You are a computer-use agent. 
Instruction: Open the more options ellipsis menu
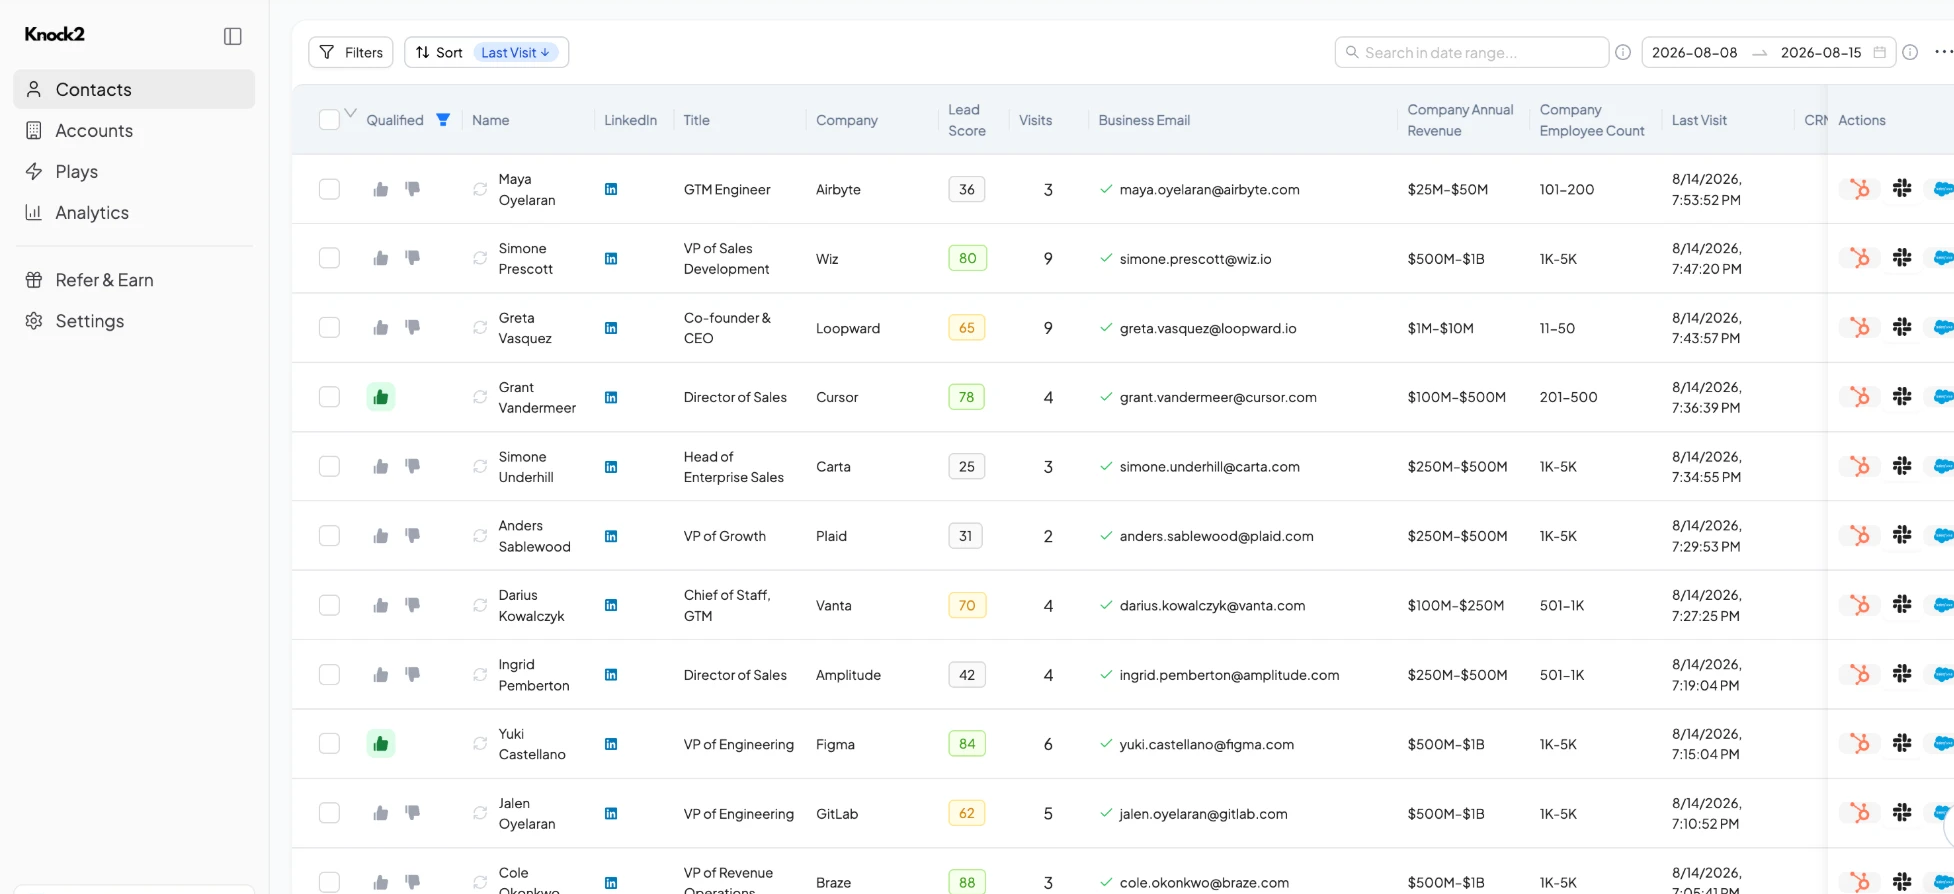(1943, 52)
